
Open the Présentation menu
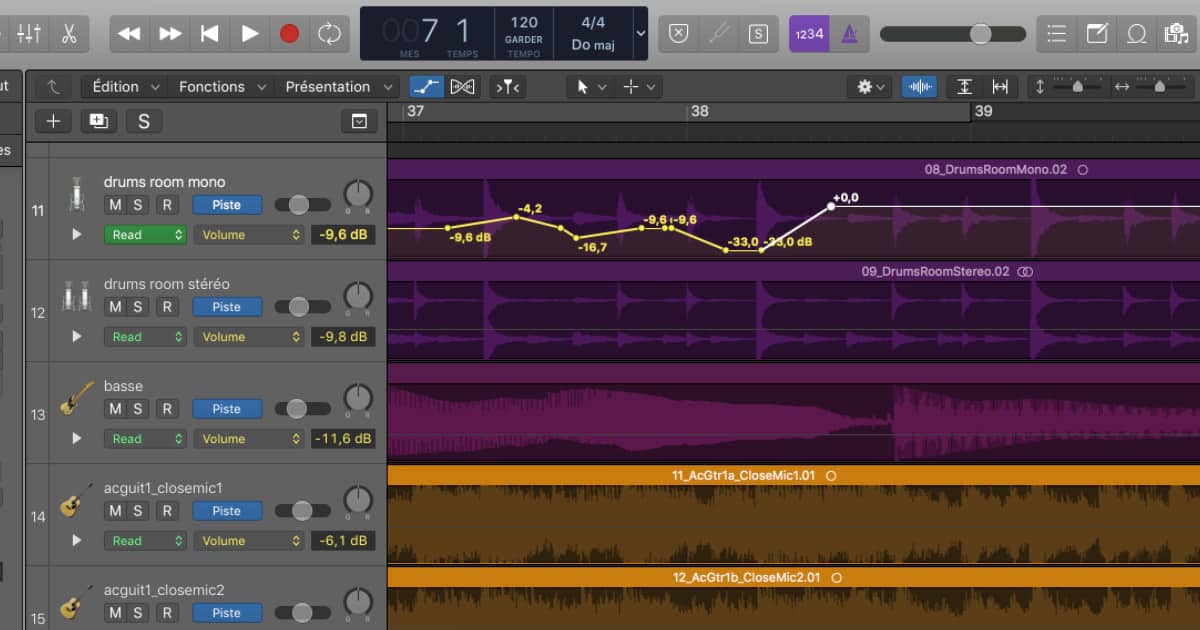[x=337, y=87]
